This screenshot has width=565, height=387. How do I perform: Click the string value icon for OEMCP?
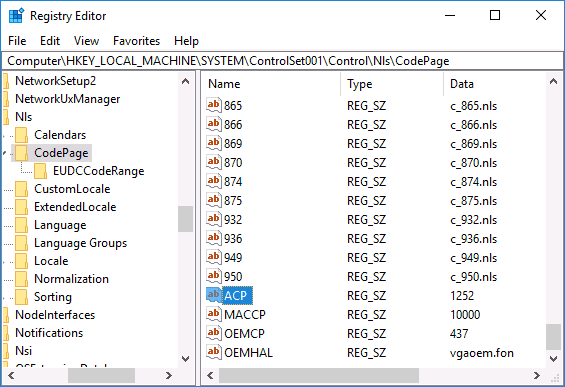point(213,333)
